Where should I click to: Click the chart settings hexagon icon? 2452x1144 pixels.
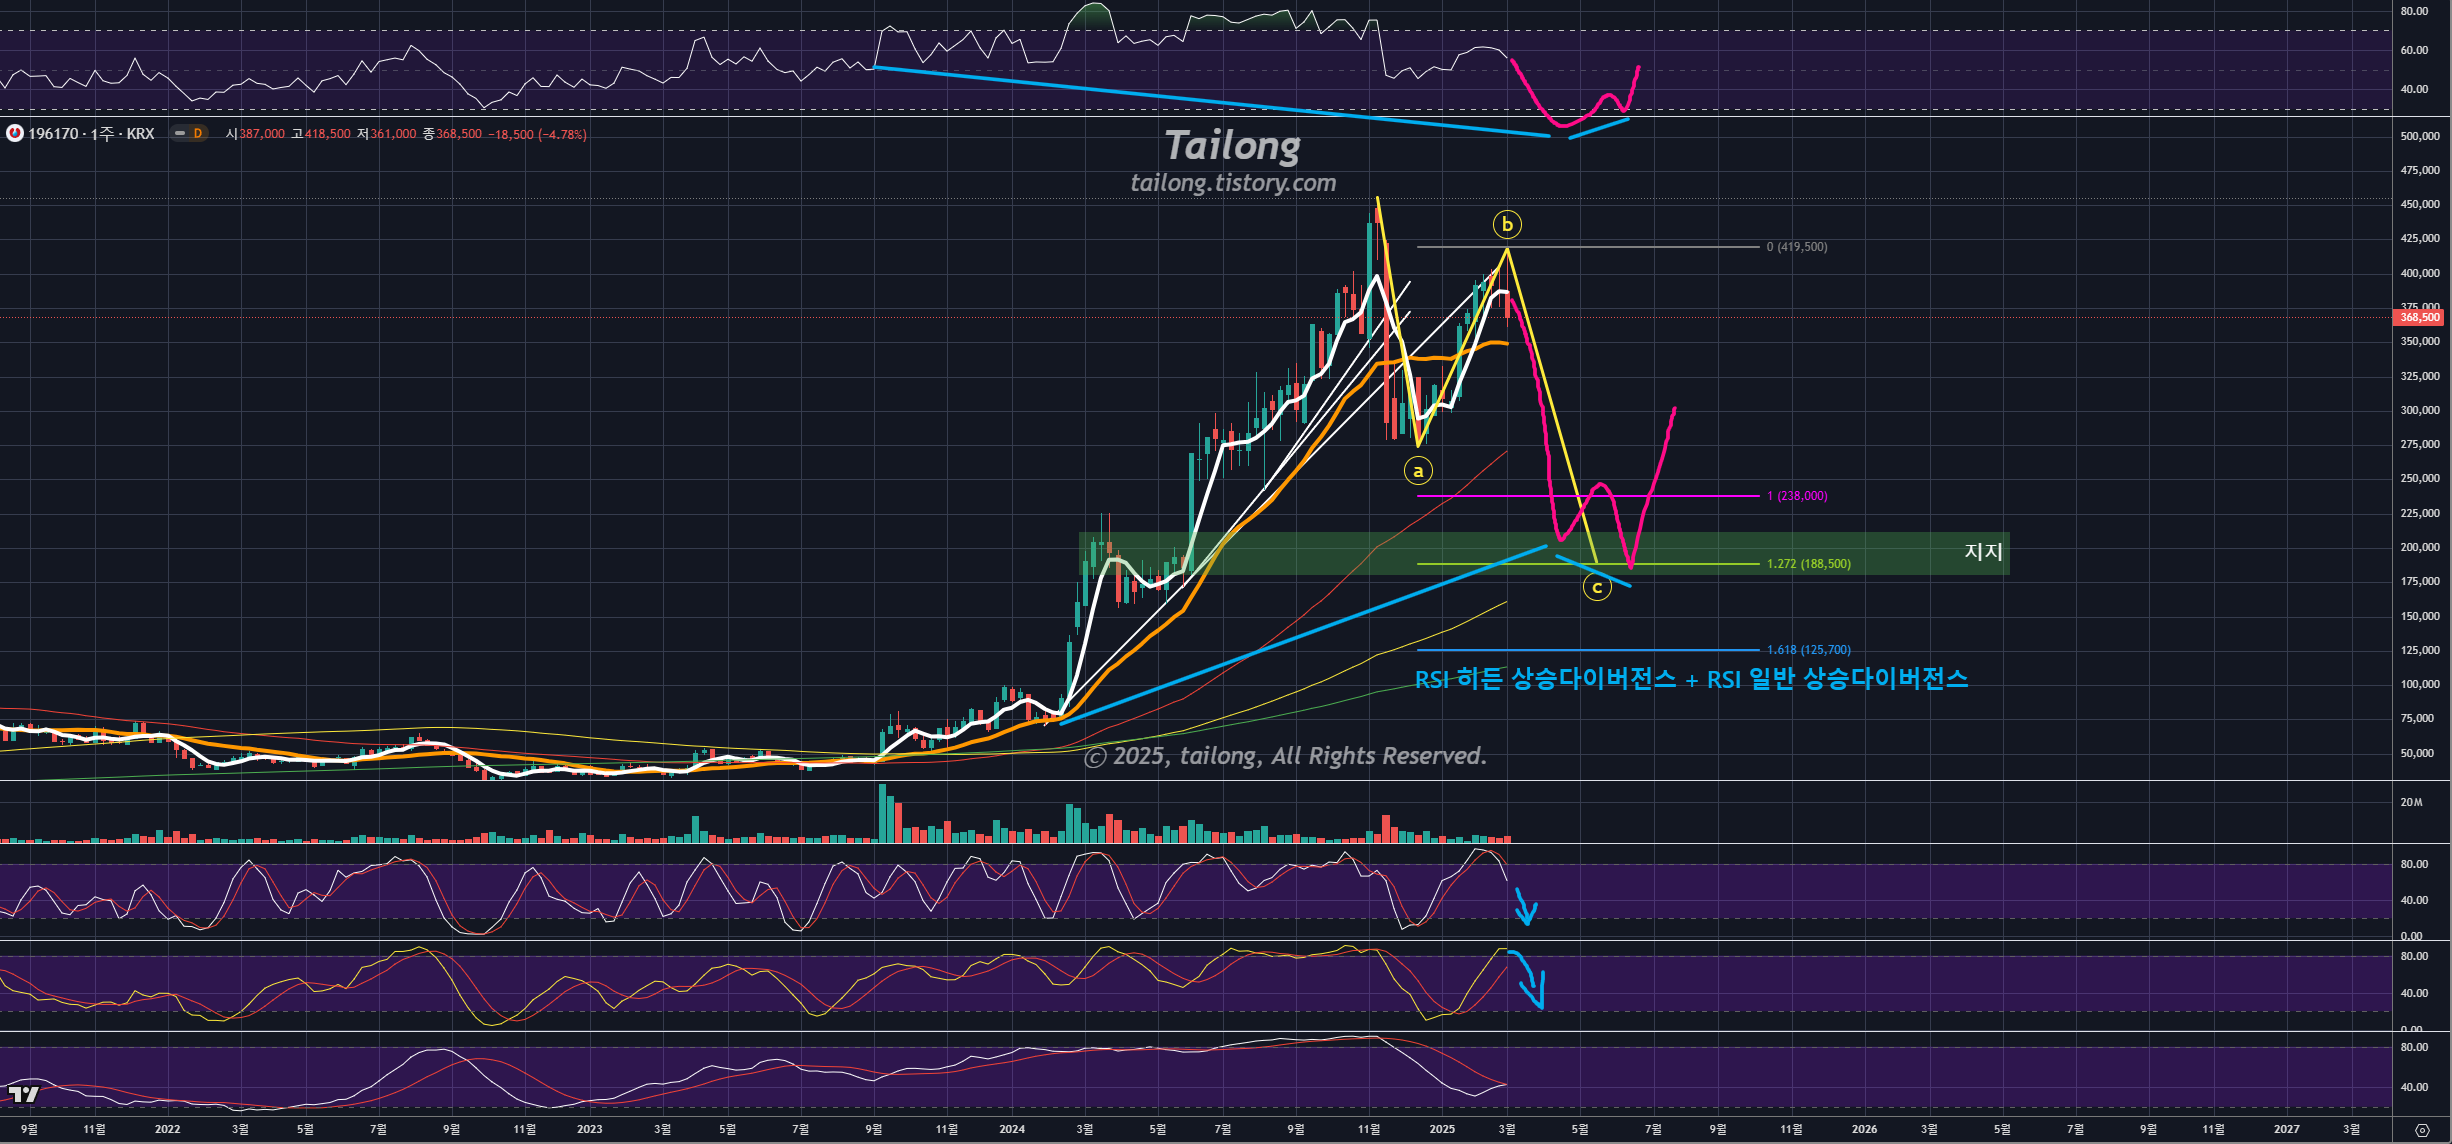(x=2422, y=1130)
